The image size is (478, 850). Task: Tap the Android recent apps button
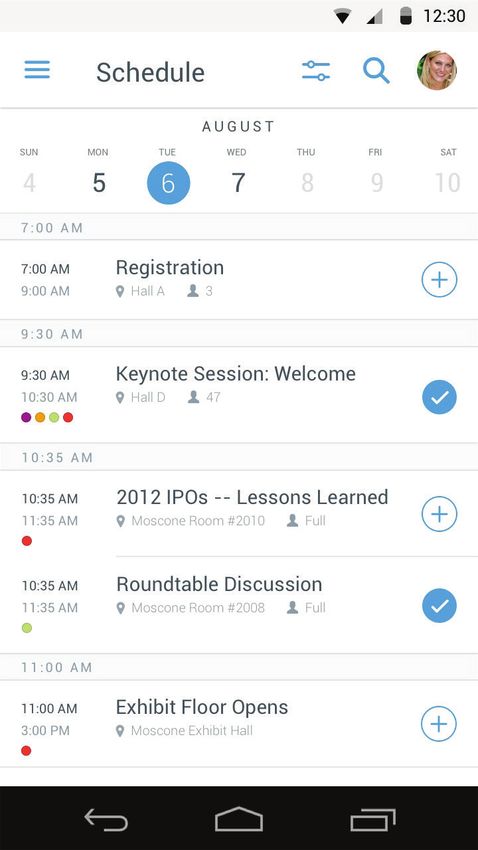372,820
